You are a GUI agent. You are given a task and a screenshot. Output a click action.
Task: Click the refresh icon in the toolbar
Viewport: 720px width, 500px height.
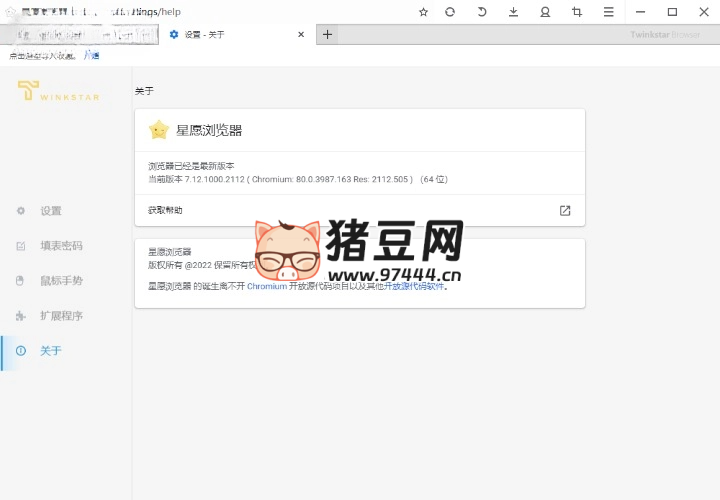tap(450, 12)
